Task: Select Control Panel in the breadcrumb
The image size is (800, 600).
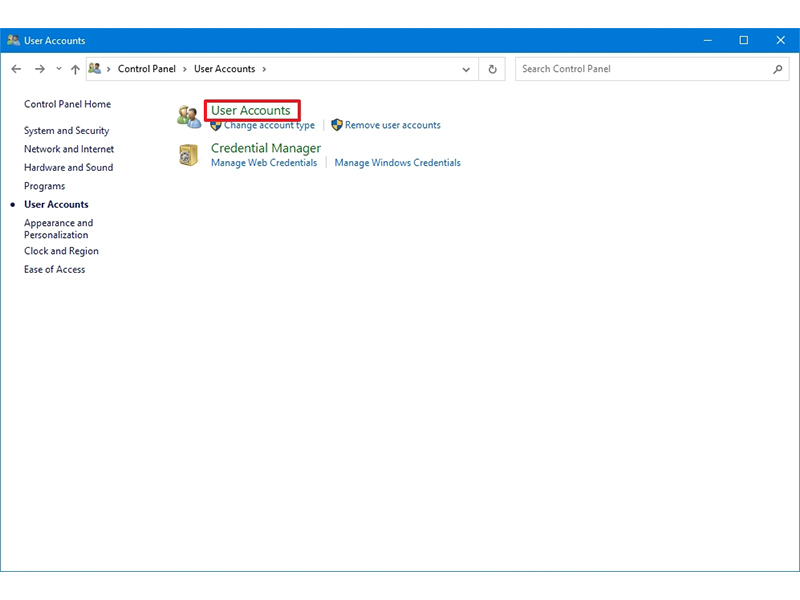Action: (146, 69)
